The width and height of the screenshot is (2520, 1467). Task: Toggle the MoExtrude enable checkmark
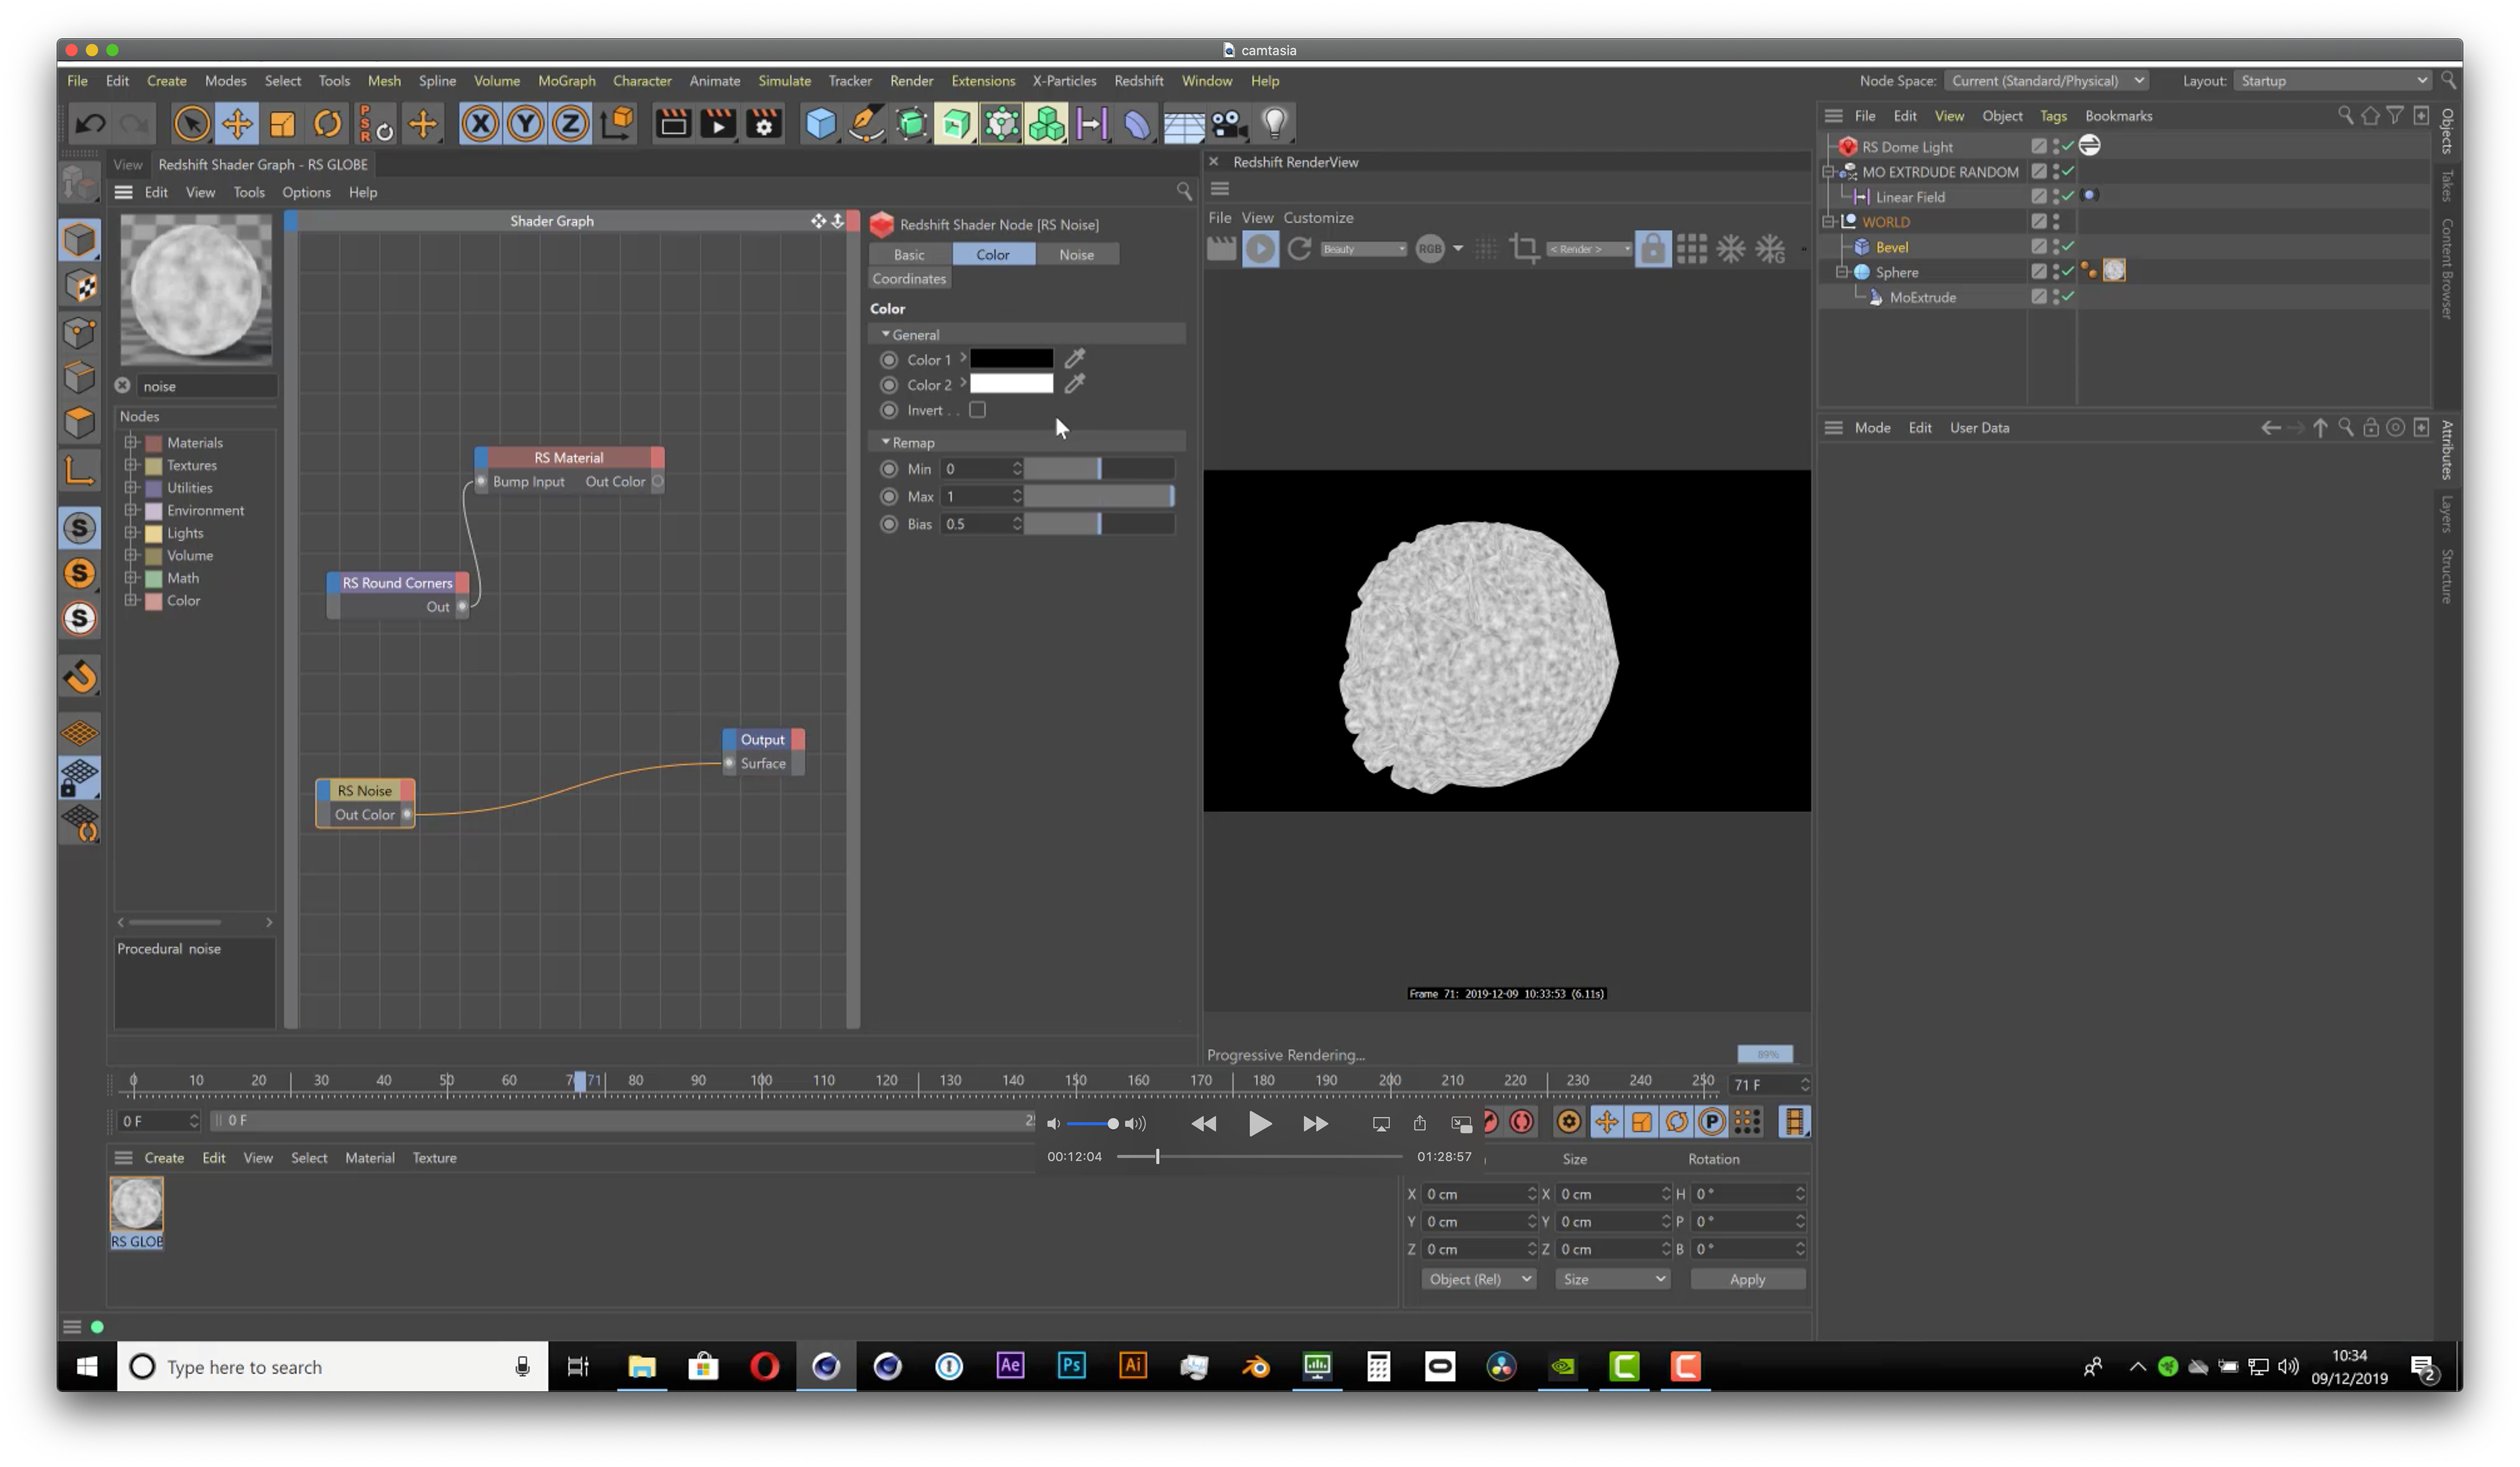(x=2067, y=297)
